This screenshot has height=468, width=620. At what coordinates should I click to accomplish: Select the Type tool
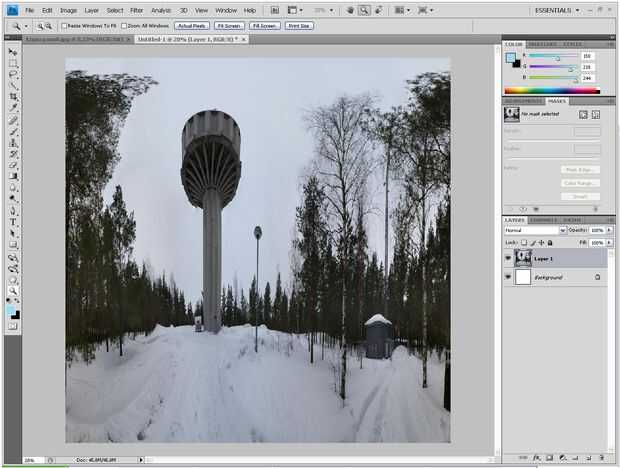(x=13, y=222)
